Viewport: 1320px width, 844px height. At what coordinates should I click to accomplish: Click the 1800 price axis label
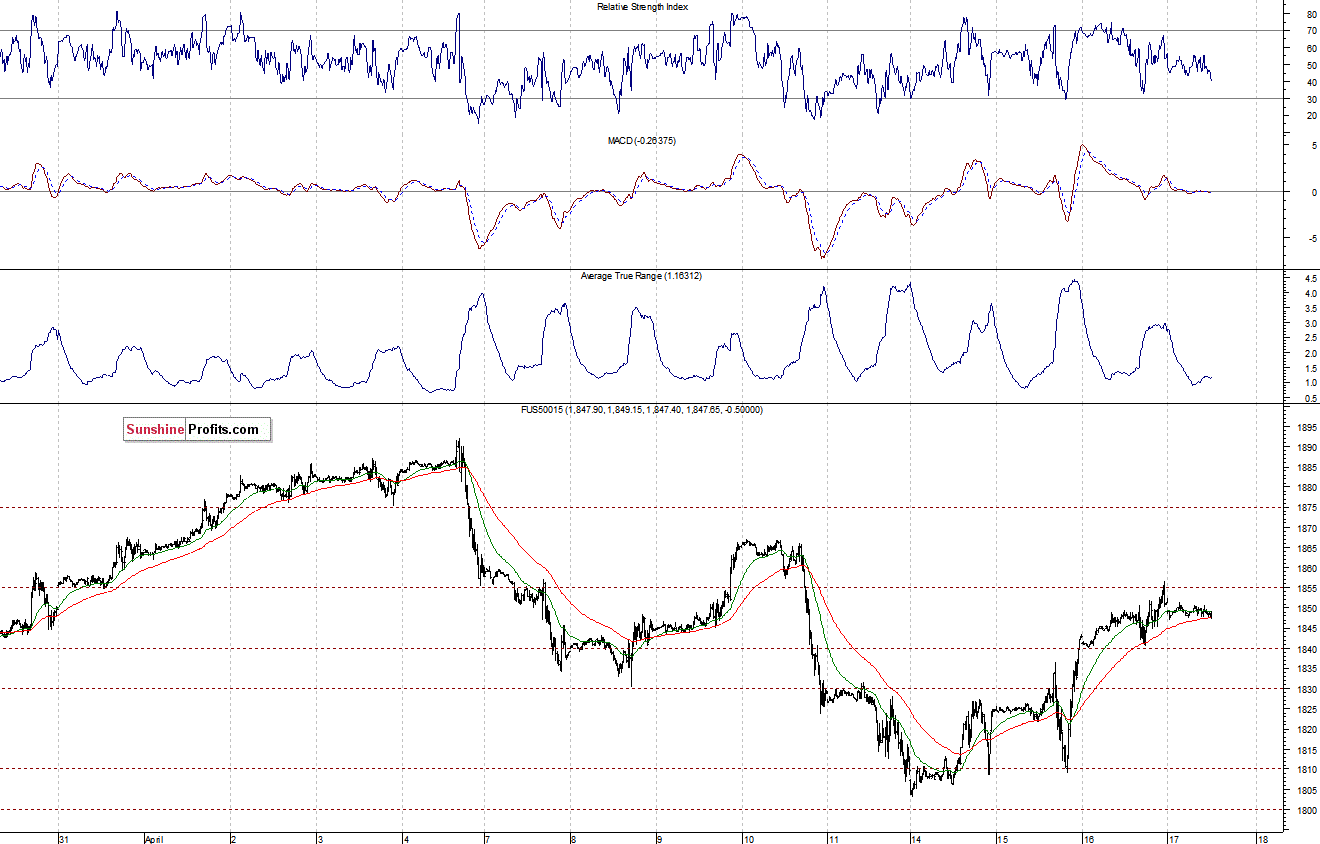(x=1306, y=810)
